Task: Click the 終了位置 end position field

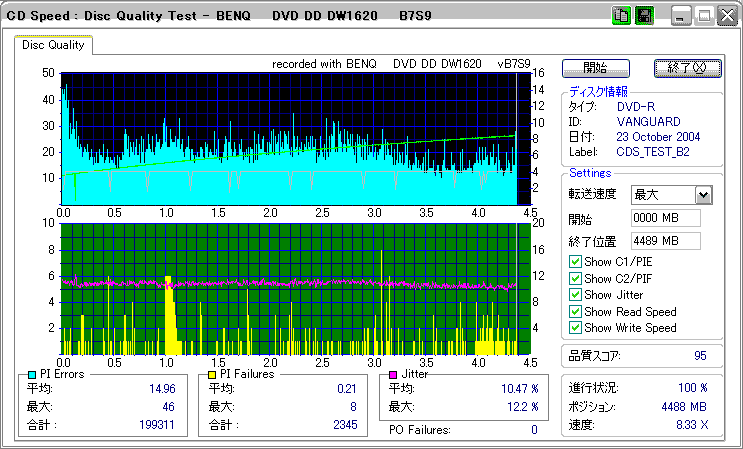Action: coord(665,241)
